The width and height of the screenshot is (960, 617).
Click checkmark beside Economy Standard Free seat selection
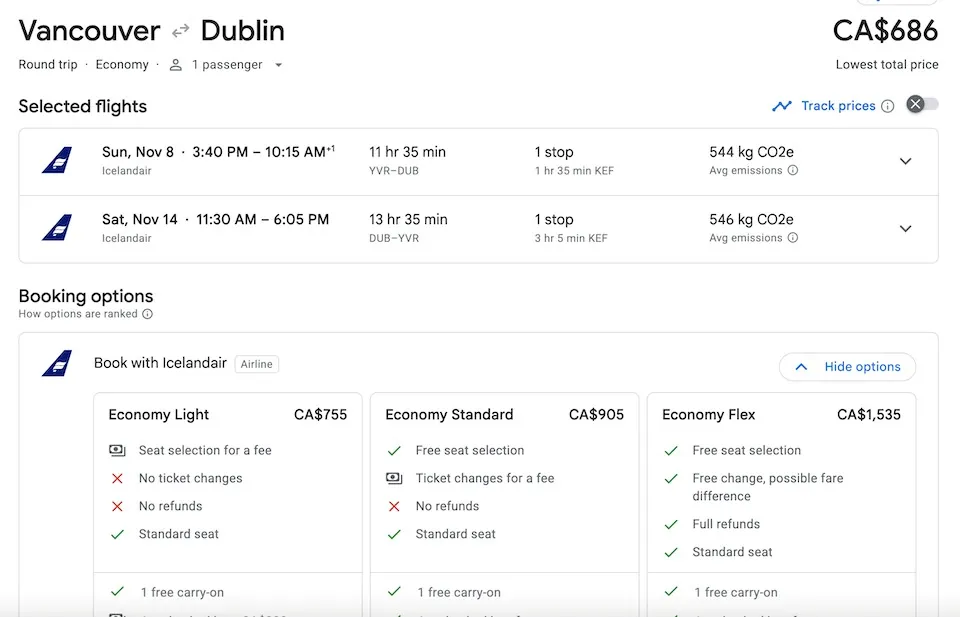coord(394,451)
